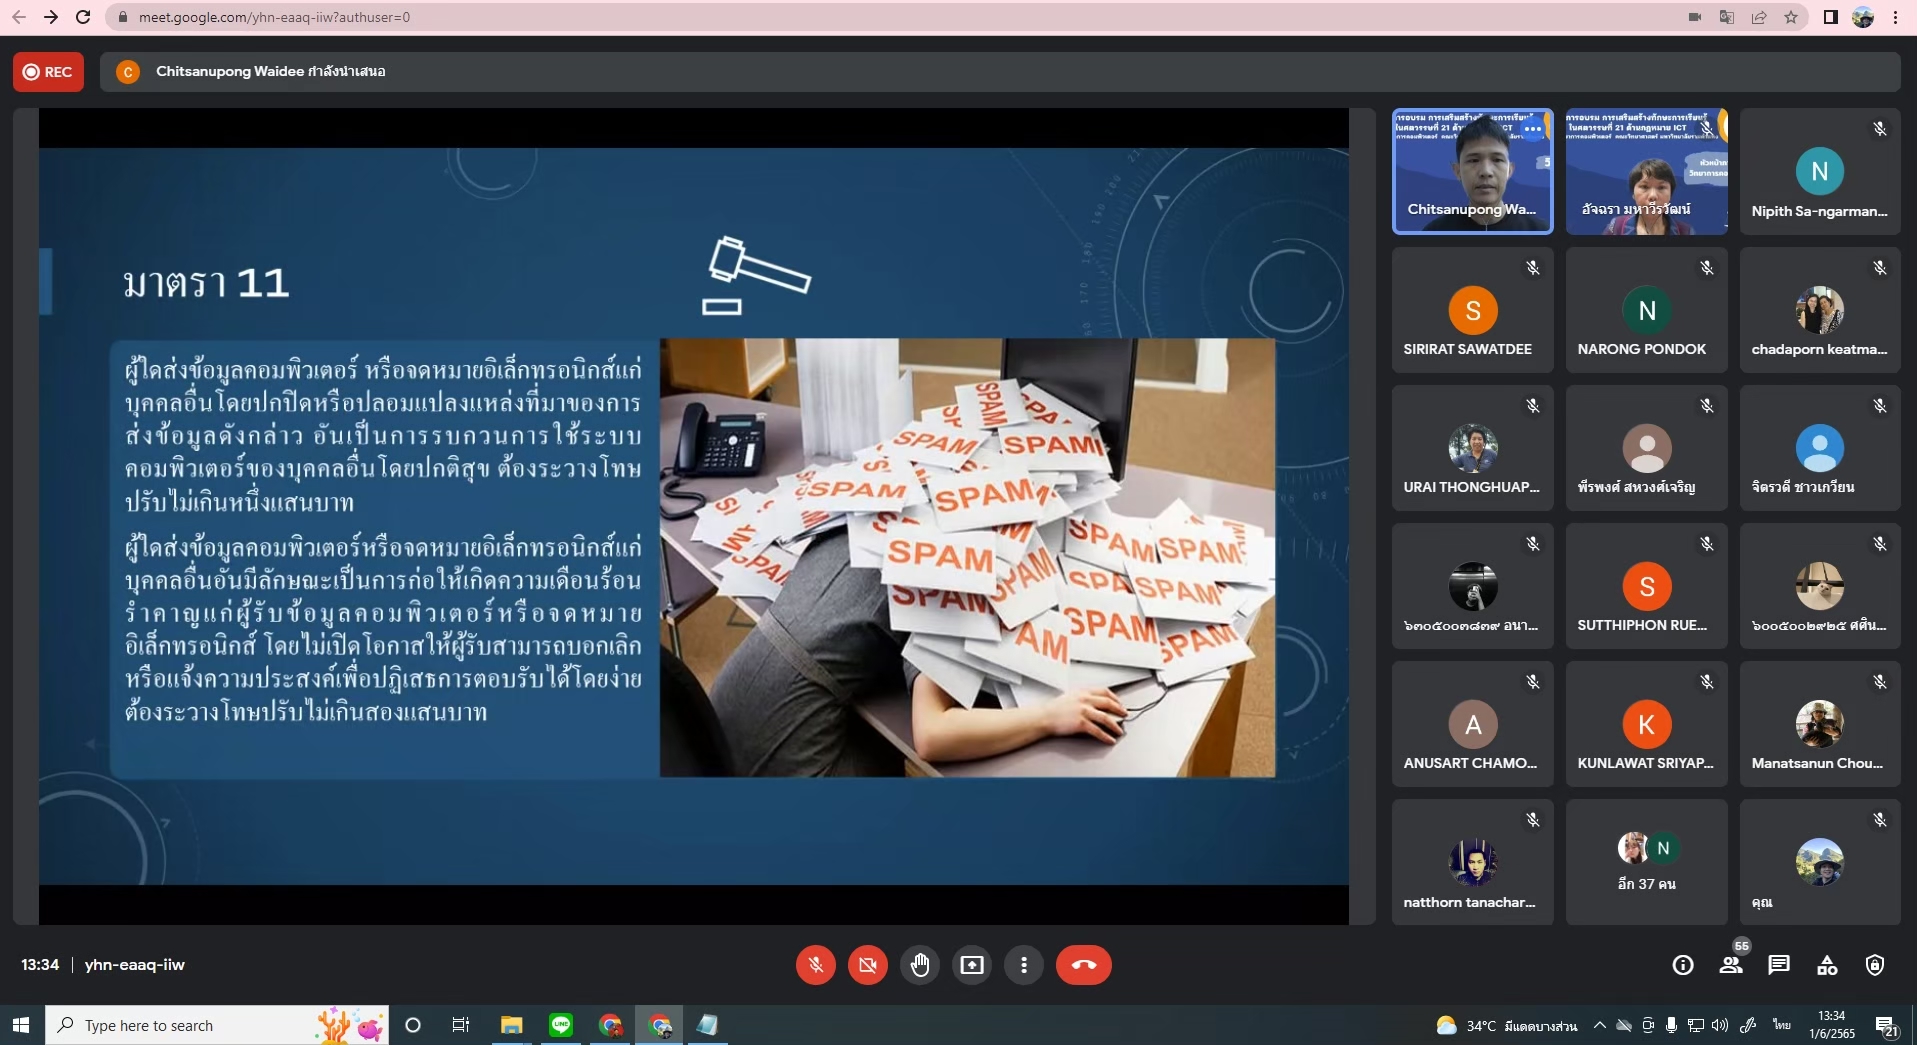This screenshot has height=1045, width=1917.
Task: Raise hand in the meeting
Action: click(920, 965)
